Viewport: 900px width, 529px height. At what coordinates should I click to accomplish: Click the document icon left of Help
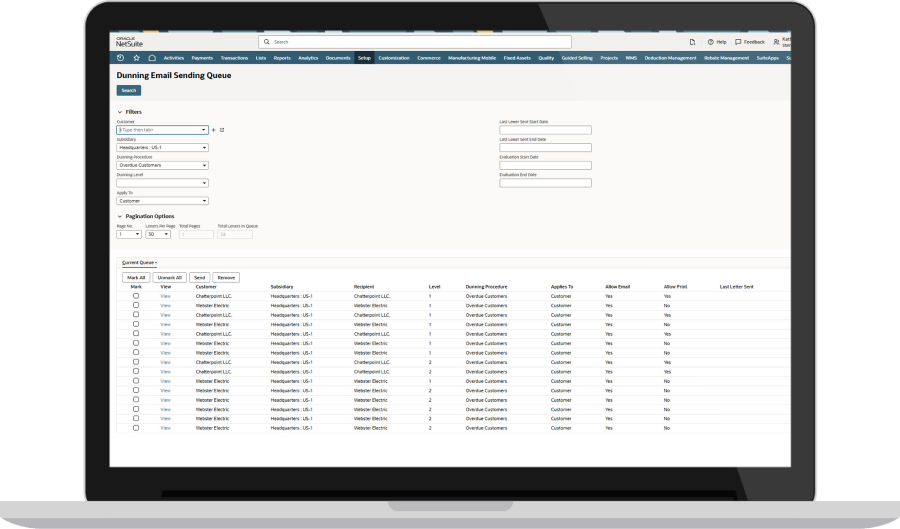[x=693, y=42]
